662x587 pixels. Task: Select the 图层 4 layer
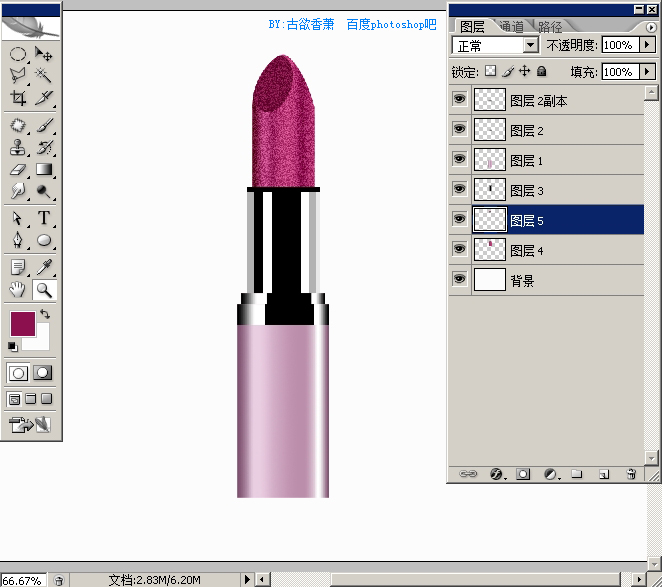(546, 250)
